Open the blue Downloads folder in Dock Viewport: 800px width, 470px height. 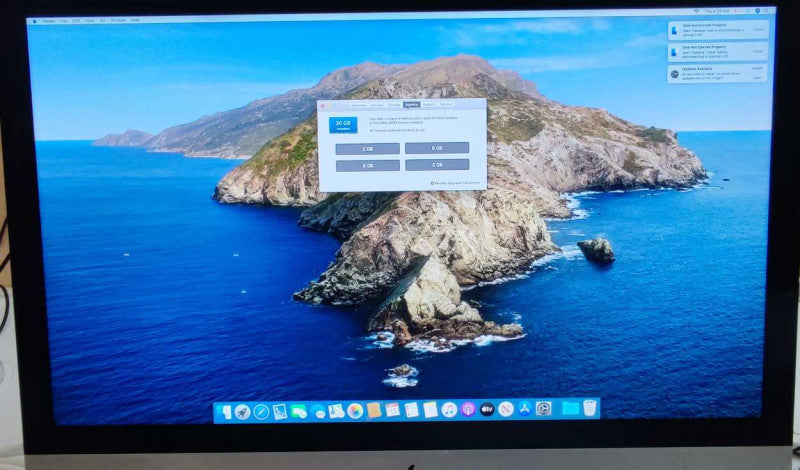pyautogui.click(x=570, y=408)
